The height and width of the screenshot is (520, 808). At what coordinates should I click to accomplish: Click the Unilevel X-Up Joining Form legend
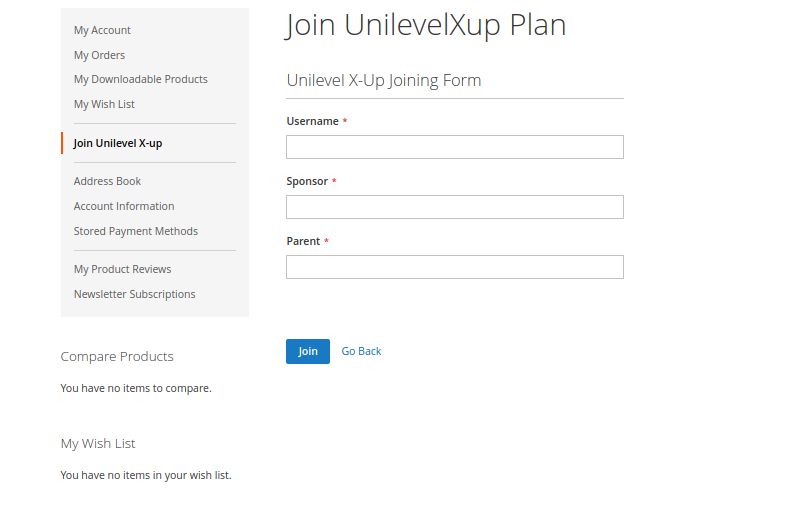tap(383, 80)
